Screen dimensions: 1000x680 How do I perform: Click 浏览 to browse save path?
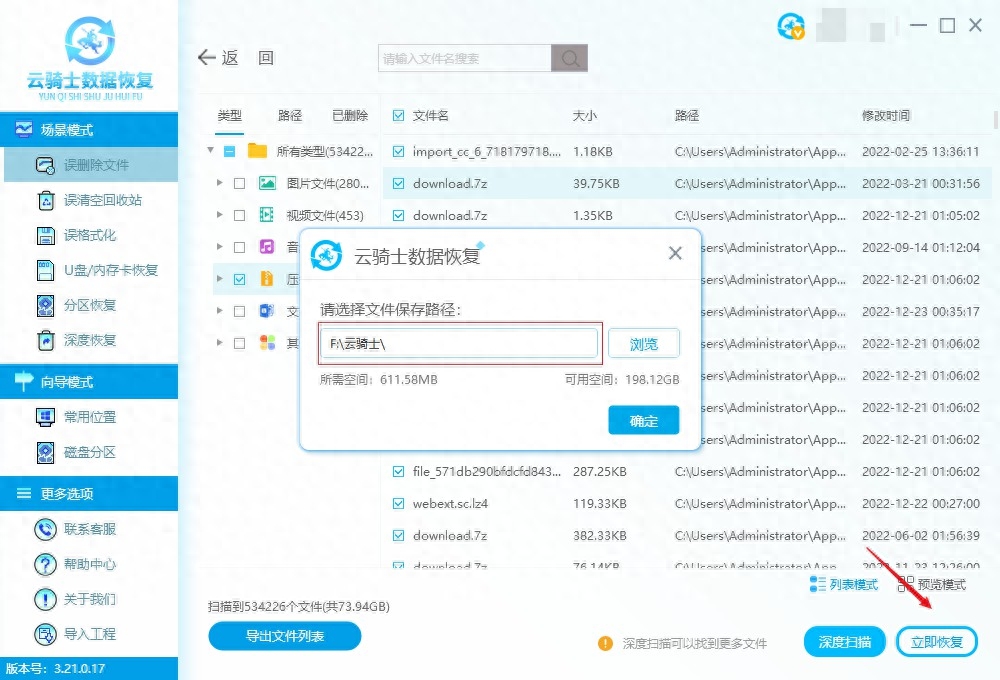tap(643, 344)
